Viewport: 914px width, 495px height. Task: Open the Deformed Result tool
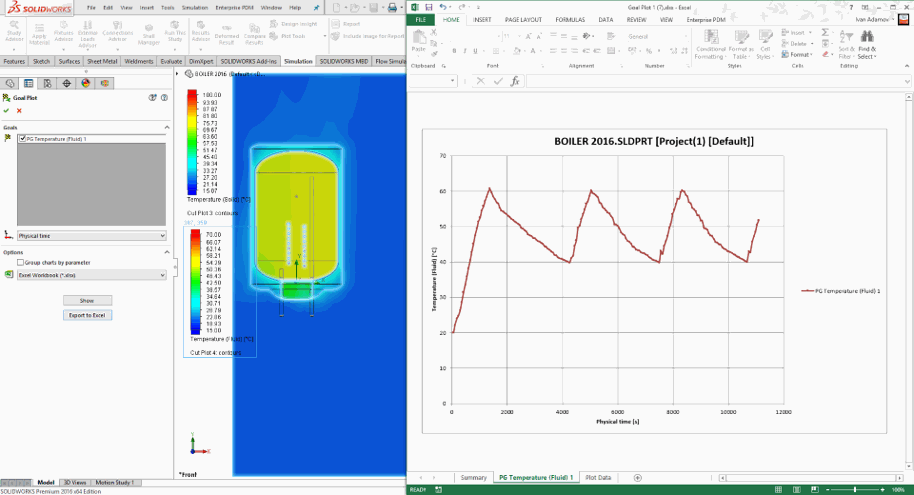pos(226,32)
